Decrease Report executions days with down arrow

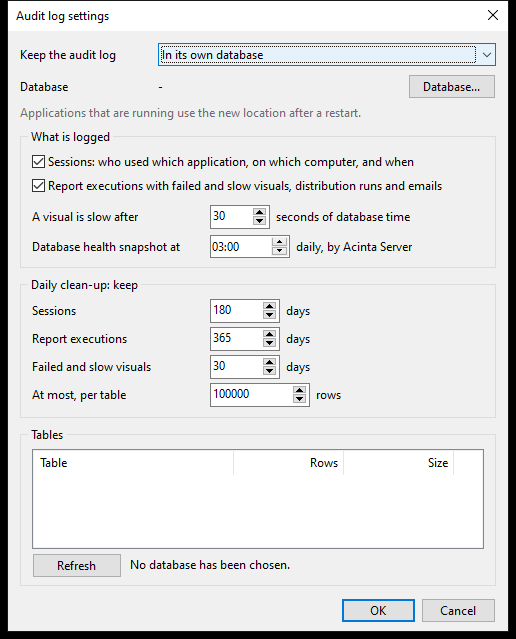269,343
